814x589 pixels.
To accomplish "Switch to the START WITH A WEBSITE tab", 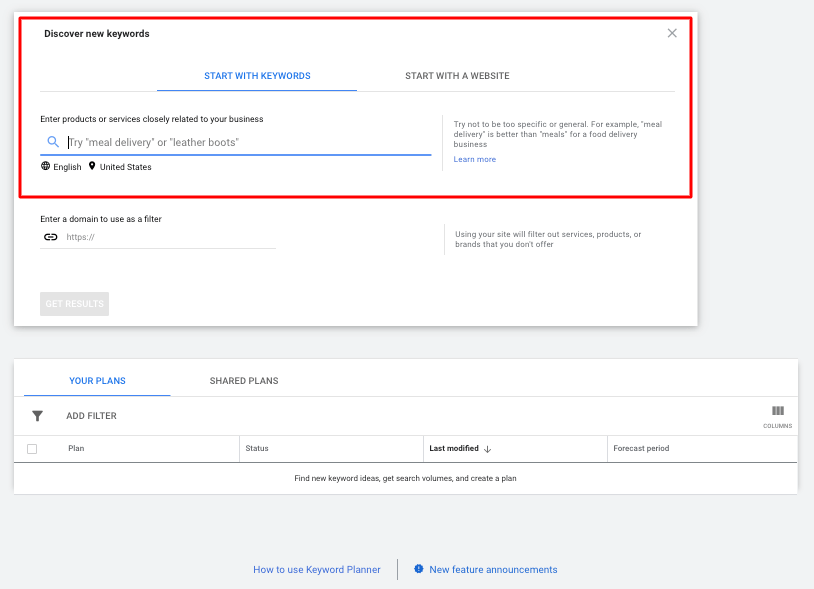I will 457,76.
